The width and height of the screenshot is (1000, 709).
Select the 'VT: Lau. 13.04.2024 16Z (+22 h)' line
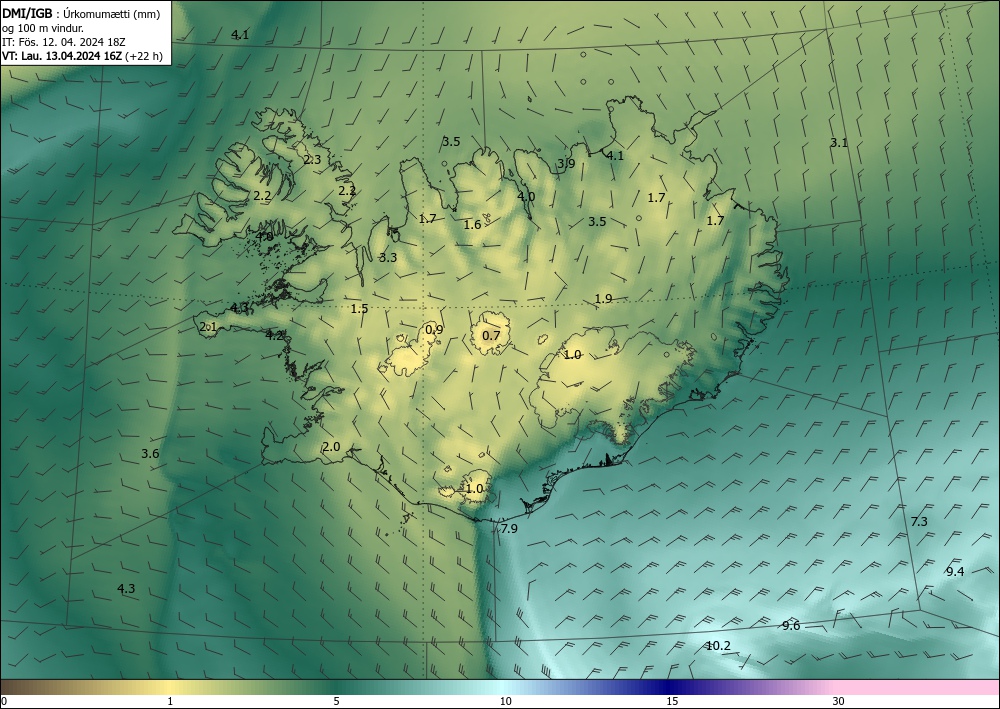coord(82,56)
